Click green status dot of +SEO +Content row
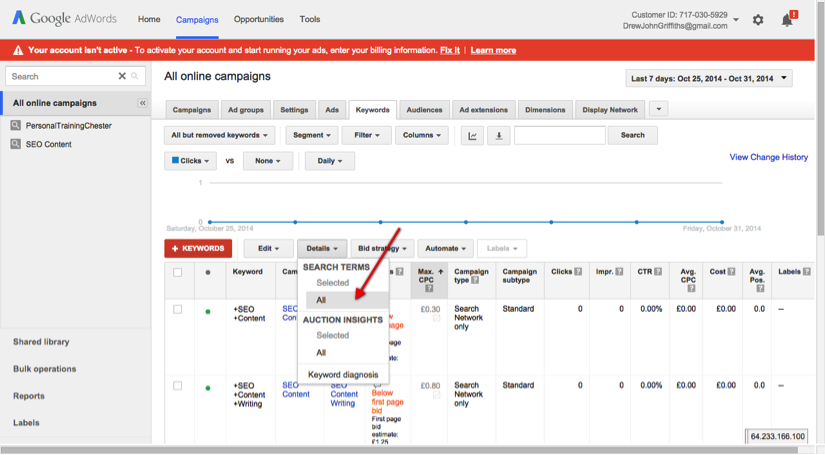The width and height of the screenshot is (825, 455). (208, 312)
